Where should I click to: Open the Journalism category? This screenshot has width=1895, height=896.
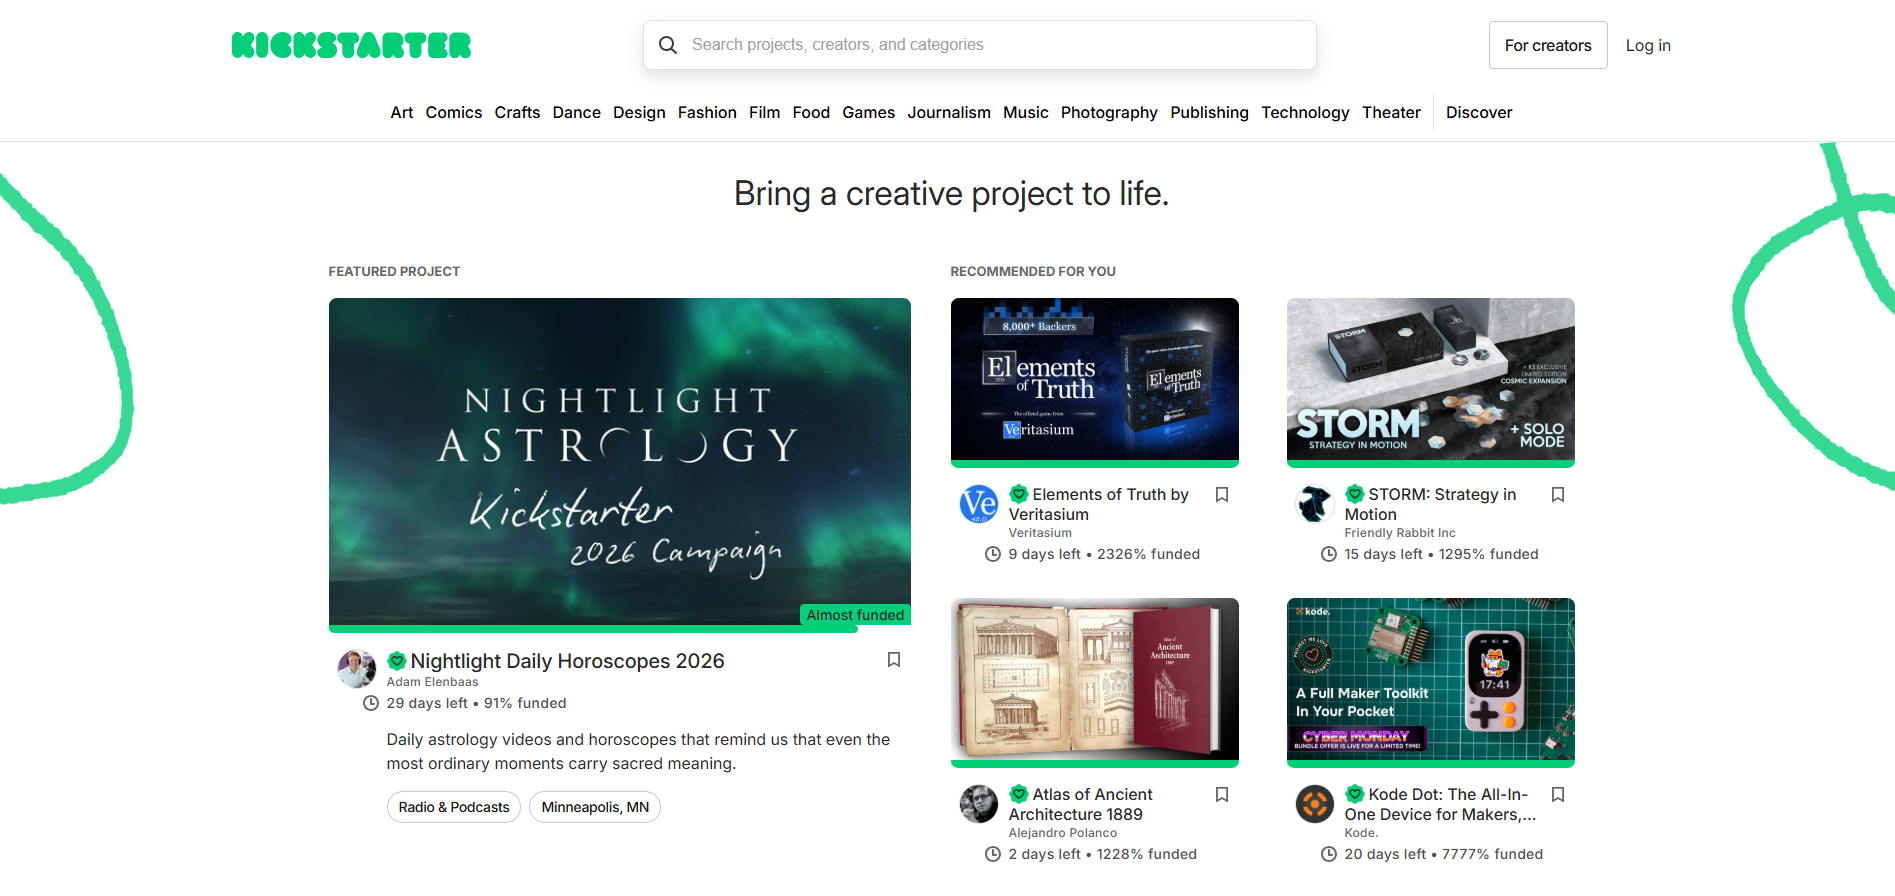(x=949, y=112)
